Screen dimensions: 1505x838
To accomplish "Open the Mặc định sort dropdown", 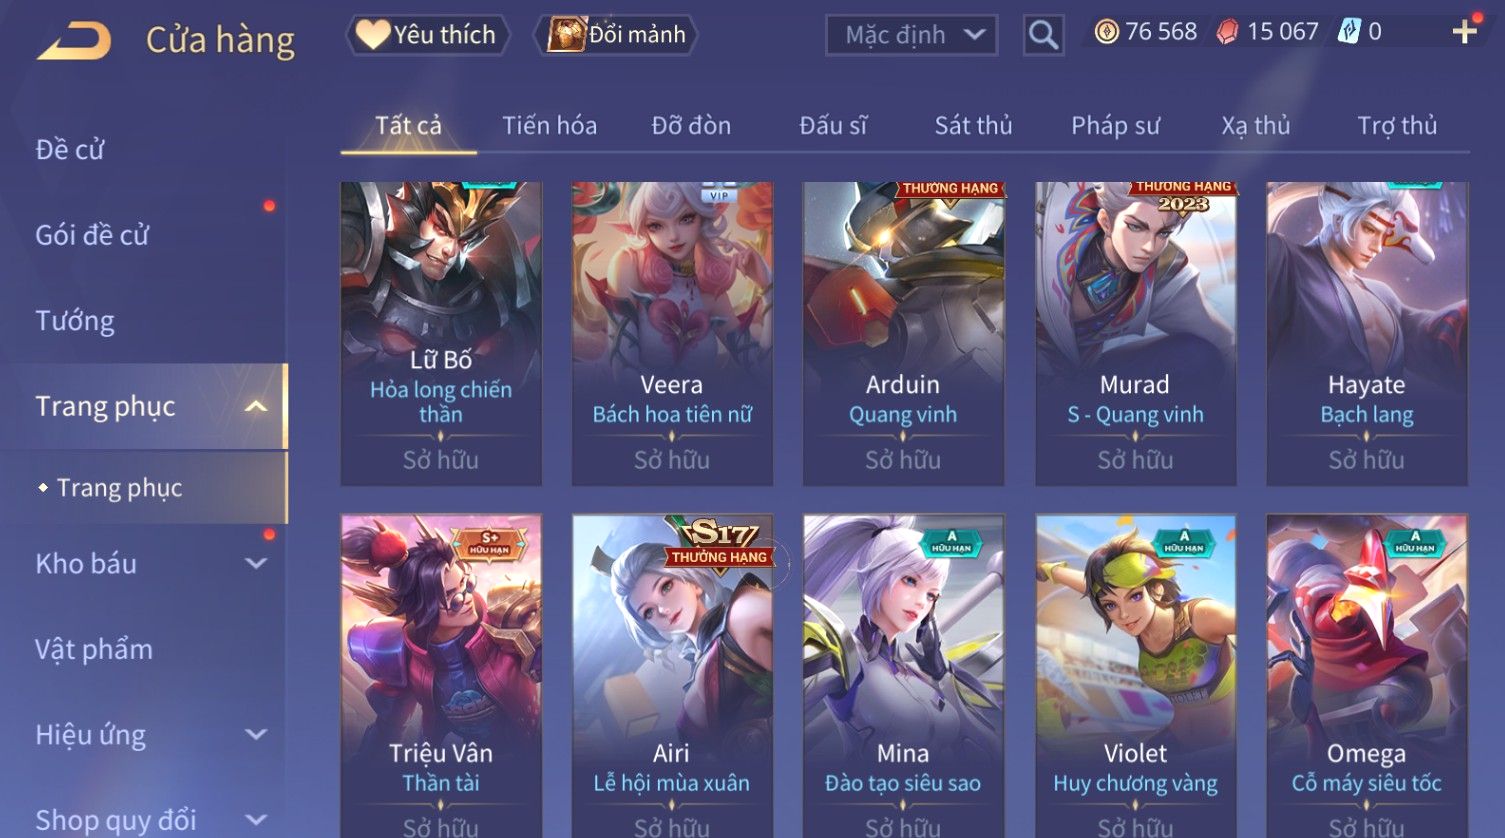I will point(912,35).
